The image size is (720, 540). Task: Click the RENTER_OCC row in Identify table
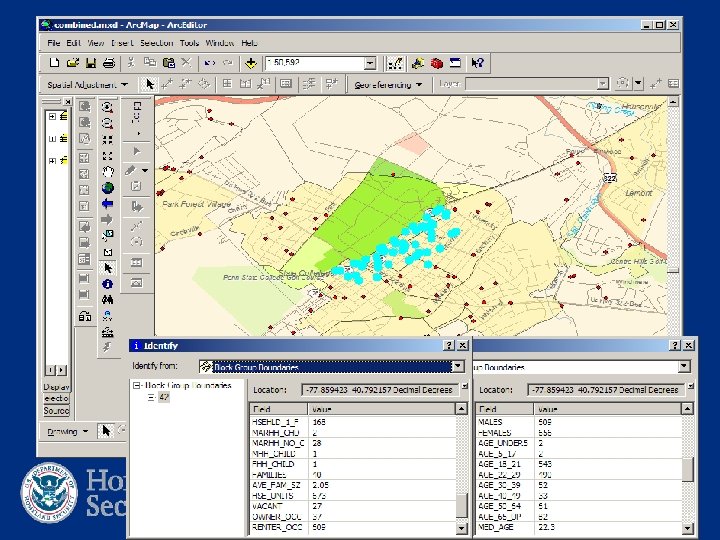[353, 528]
